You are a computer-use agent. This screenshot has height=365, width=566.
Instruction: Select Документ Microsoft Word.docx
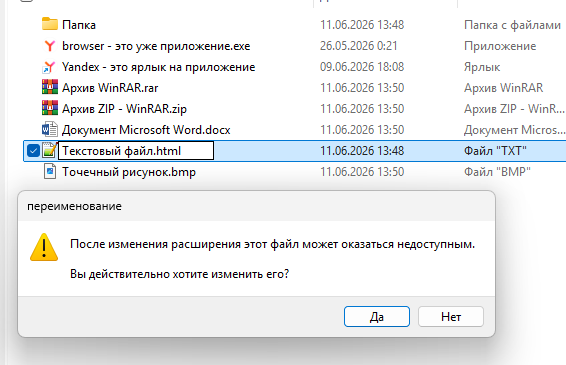pos(146,130)
